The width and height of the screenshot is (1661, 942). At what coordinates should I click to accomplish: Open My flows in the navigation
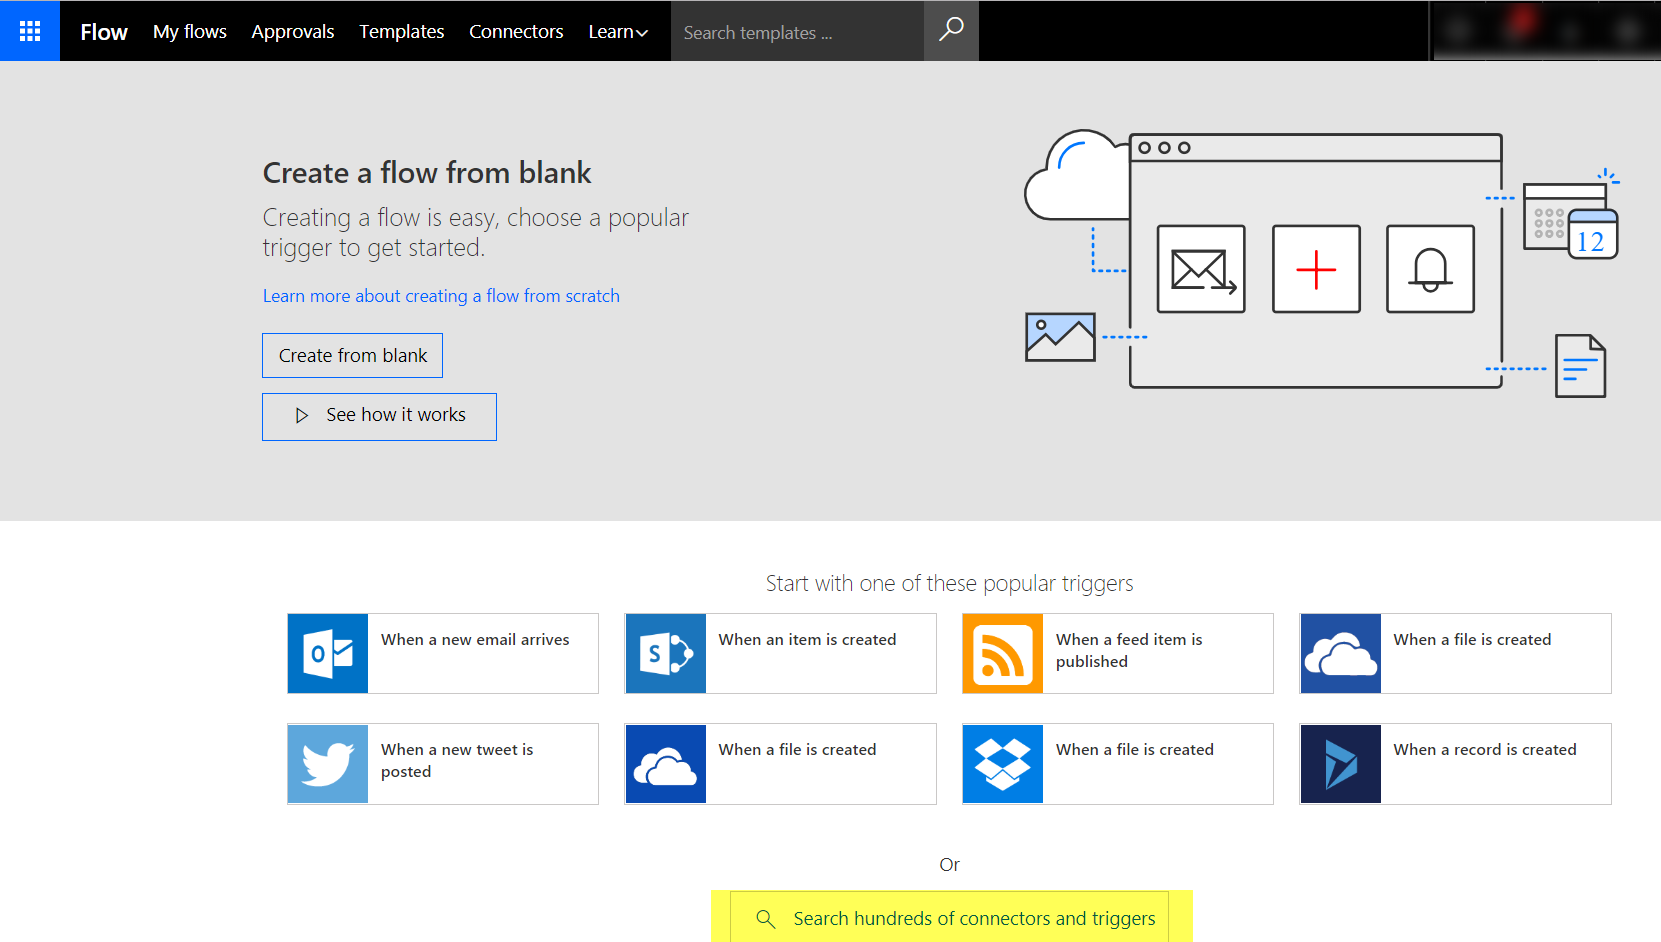190,32
